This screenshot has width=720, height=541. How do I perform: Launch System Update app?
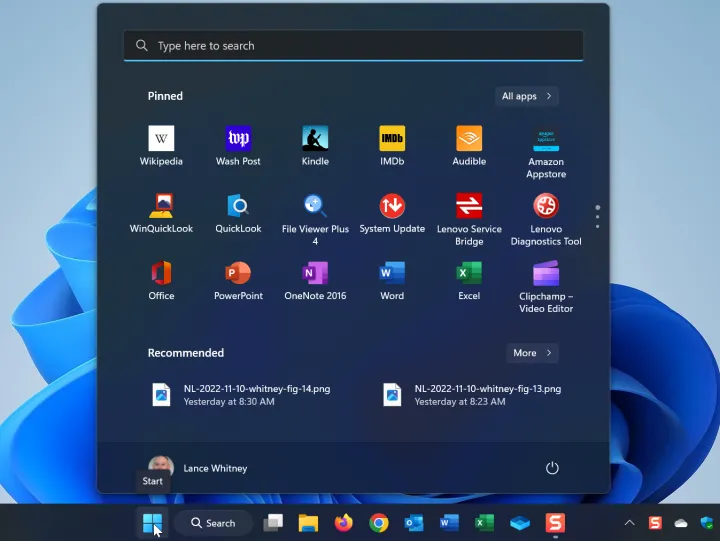tap(392, 207)
